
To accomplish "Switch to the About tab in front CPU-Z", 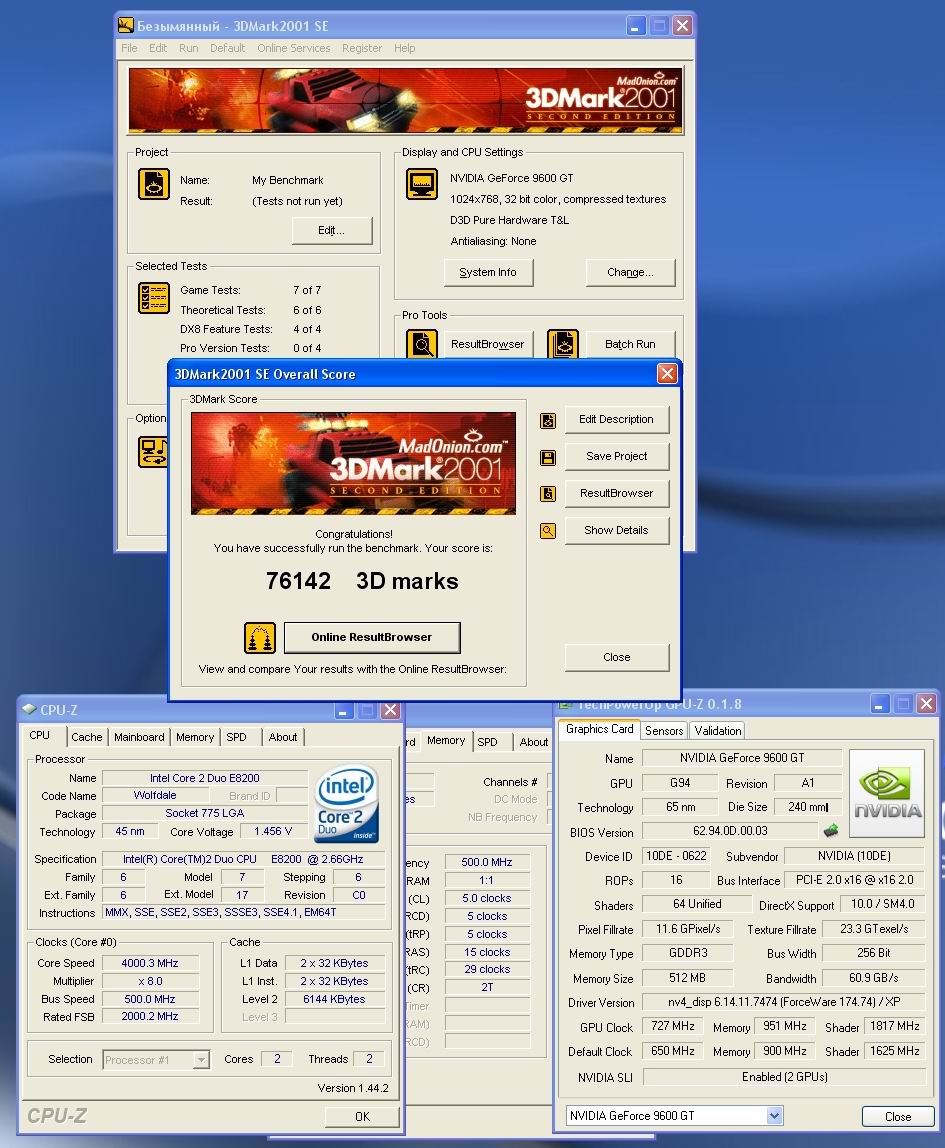I will (x=283, y=737).
